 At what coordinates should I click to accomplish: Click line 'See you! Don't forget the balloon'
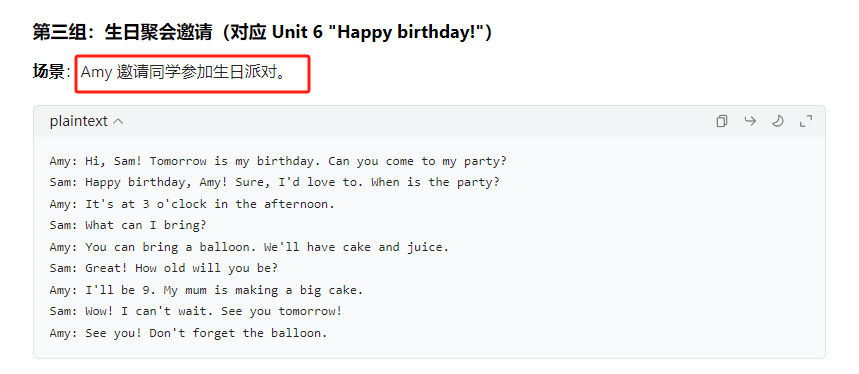pyautogui.click(x=188, y=333)
